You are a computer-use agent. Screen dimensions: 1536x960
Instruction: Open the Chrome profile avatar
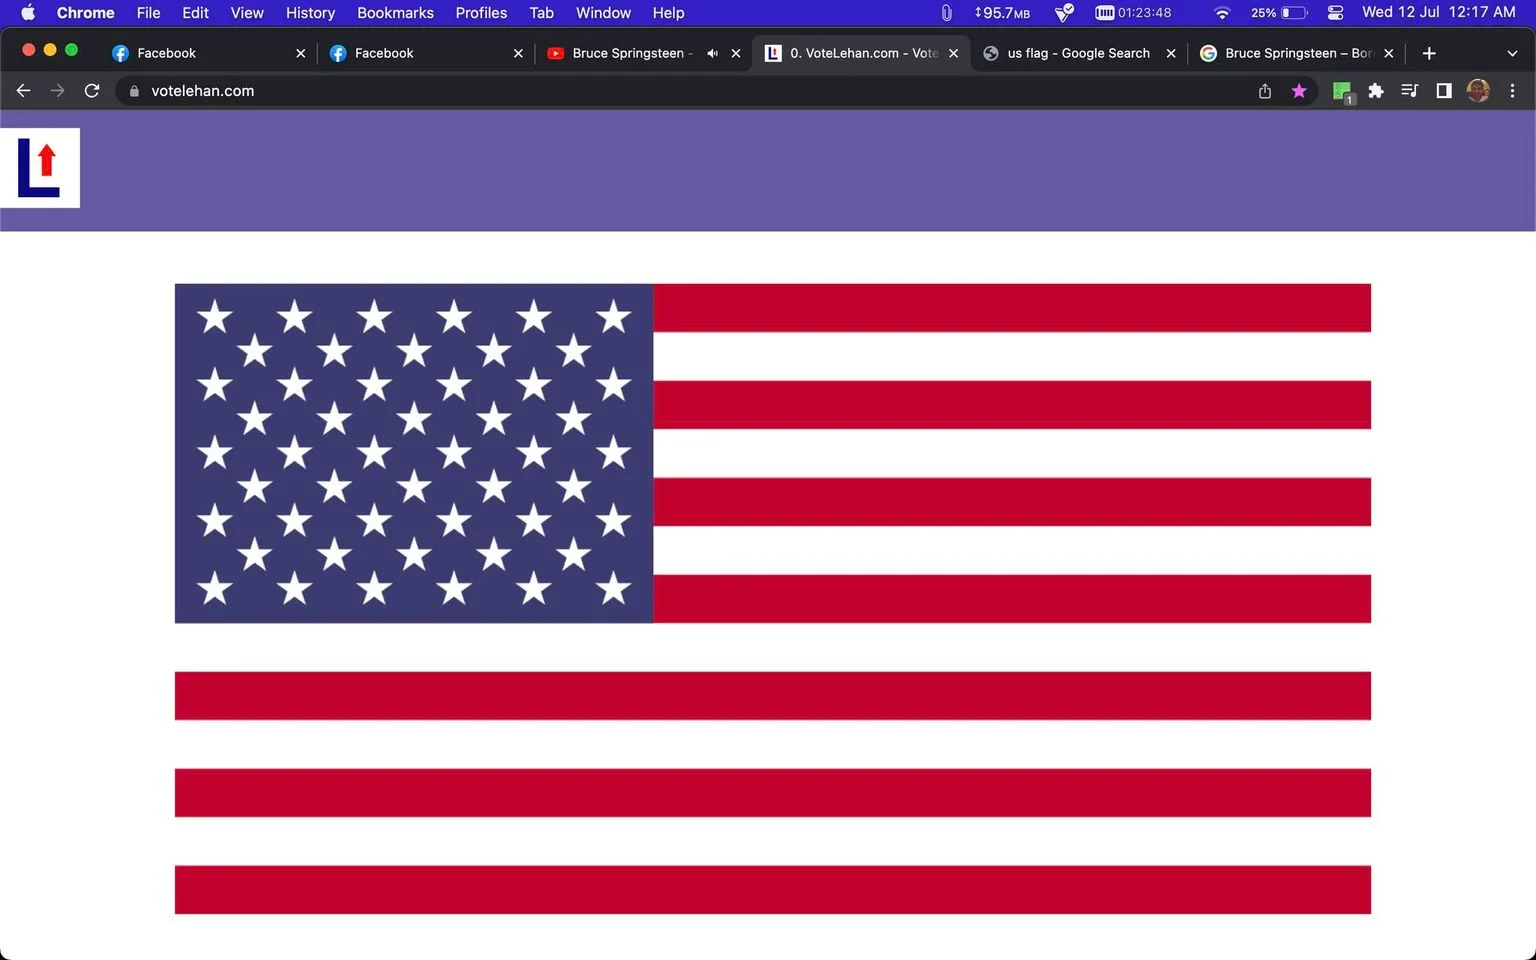pyautogui.click(x=1478, y=91)
